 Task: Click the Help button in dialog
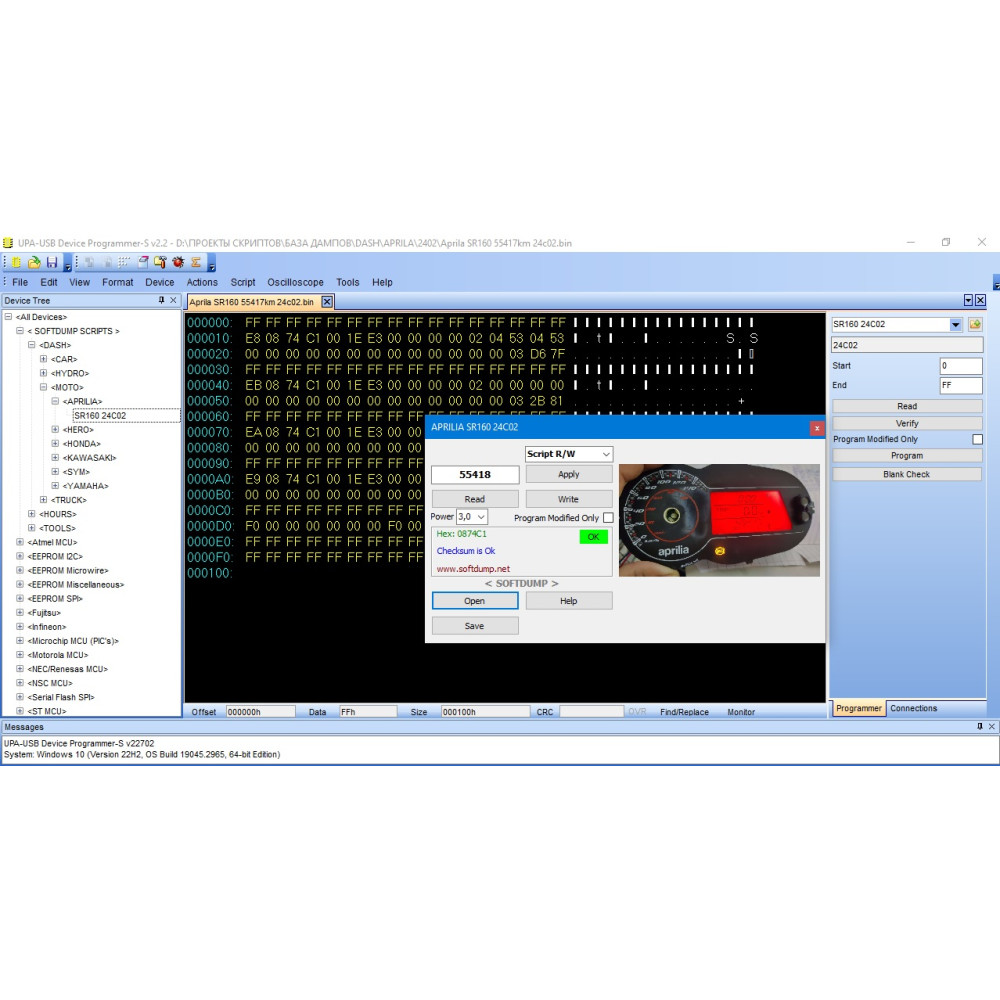point(568,601)
